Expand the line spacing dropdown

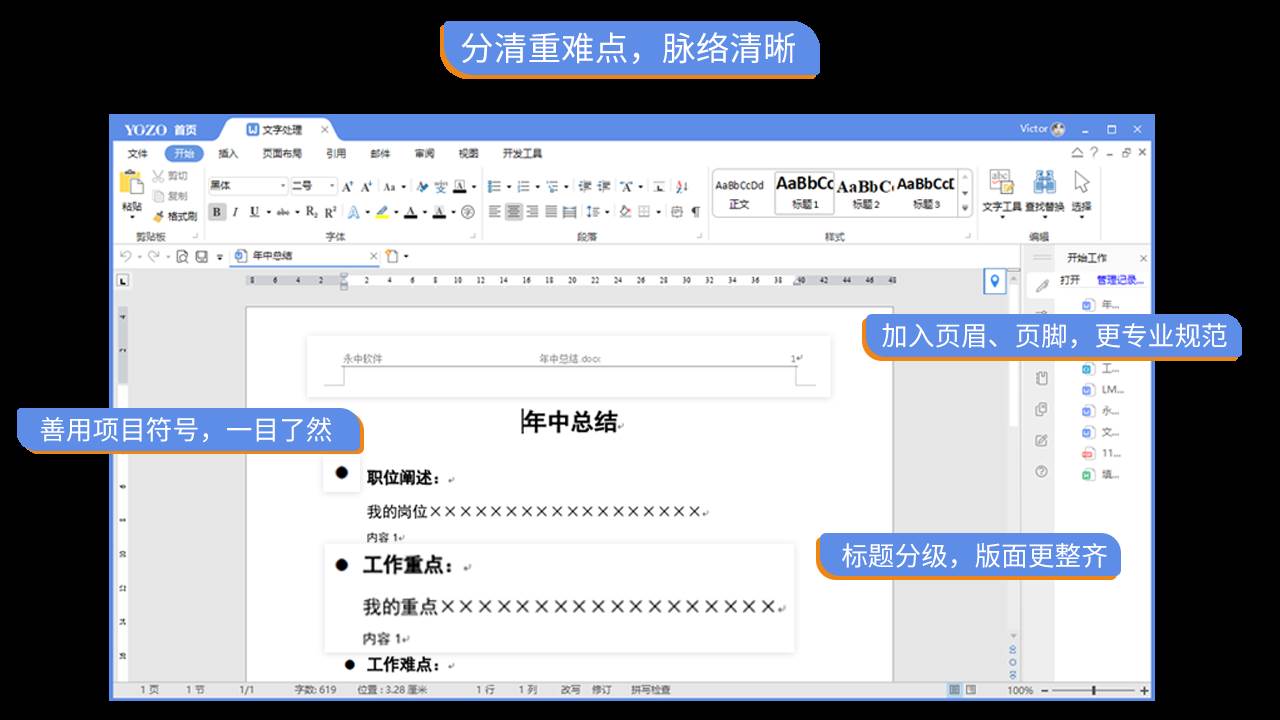point(606,212)
